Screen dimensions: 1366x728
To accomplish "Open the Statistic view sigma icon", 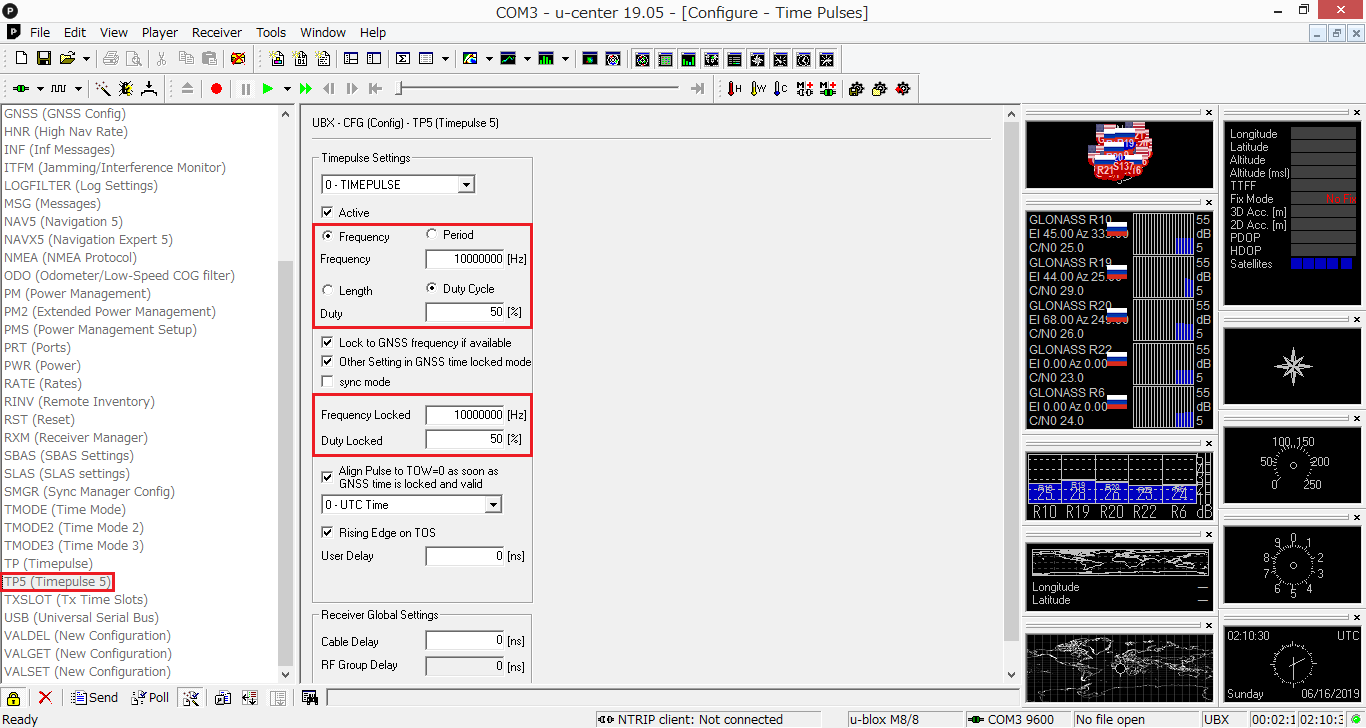I will [x=403, y=59].
